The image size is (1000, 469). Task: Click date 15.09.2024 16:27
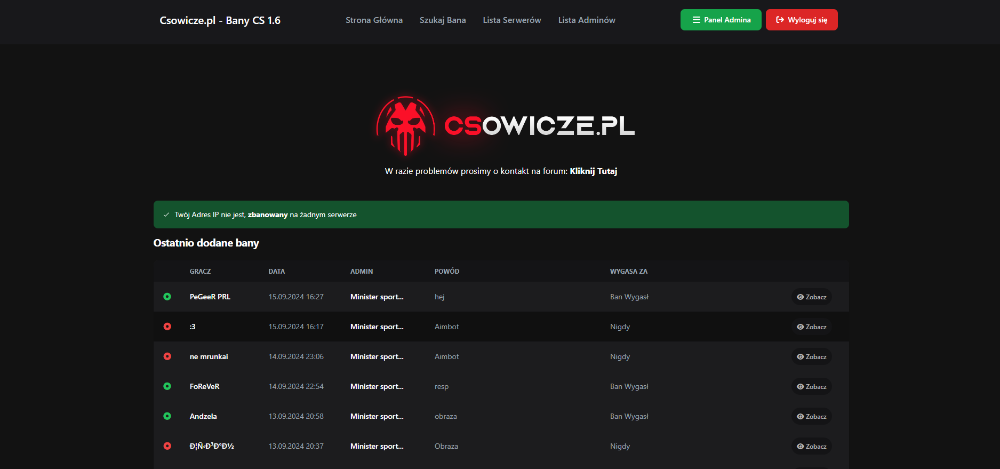tap(296, 297)
